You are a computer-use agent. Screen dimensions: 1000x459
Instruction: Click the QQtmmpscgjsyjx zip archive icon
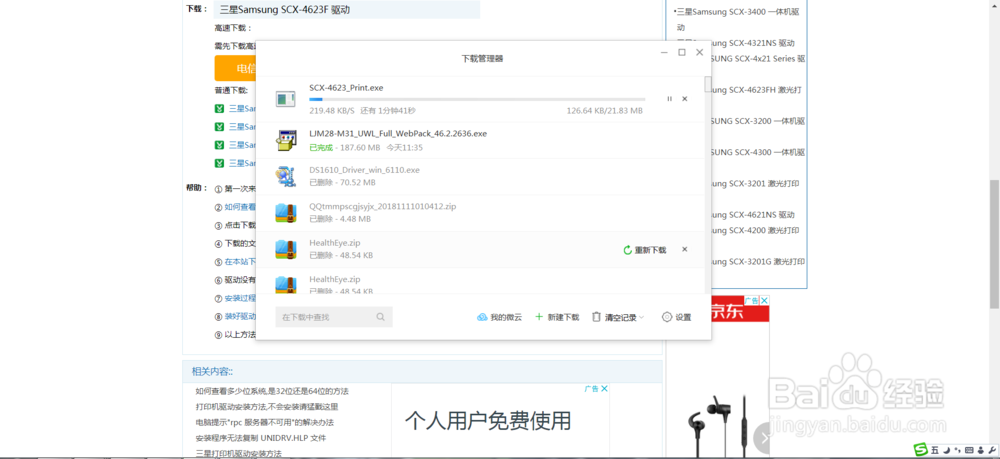coord(285,212)
